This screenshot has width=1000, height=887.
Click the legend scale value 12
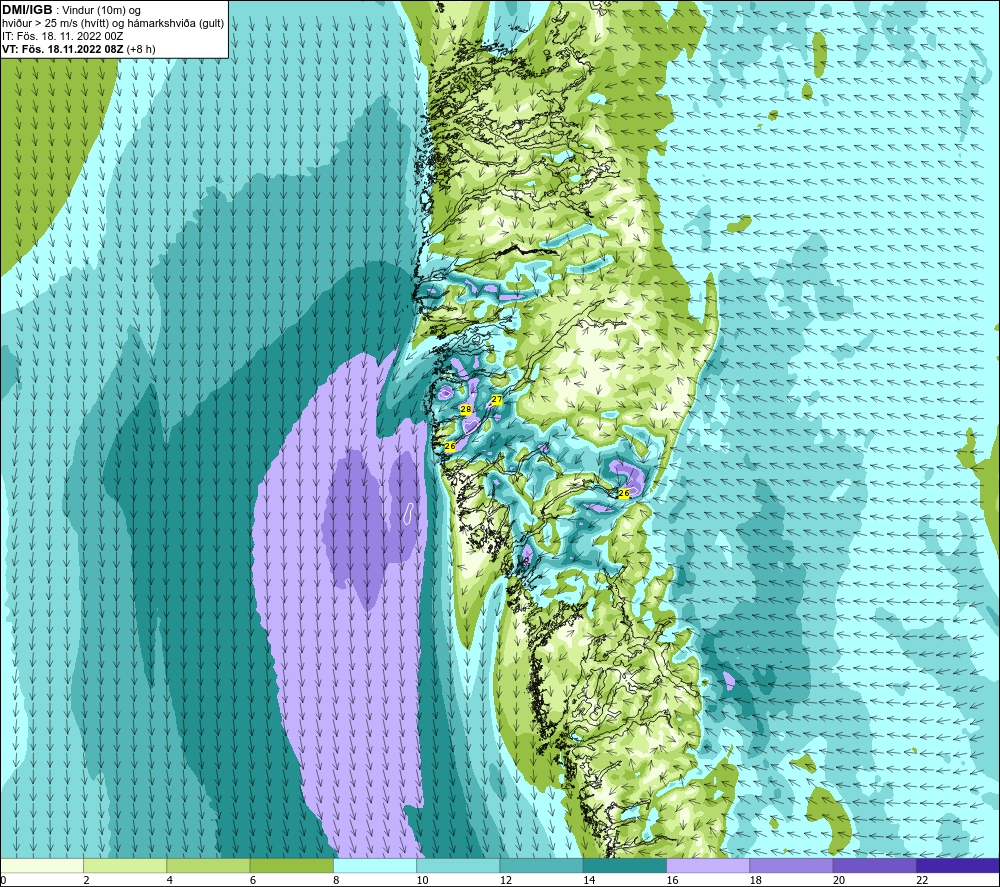click(x=506, y=880)
